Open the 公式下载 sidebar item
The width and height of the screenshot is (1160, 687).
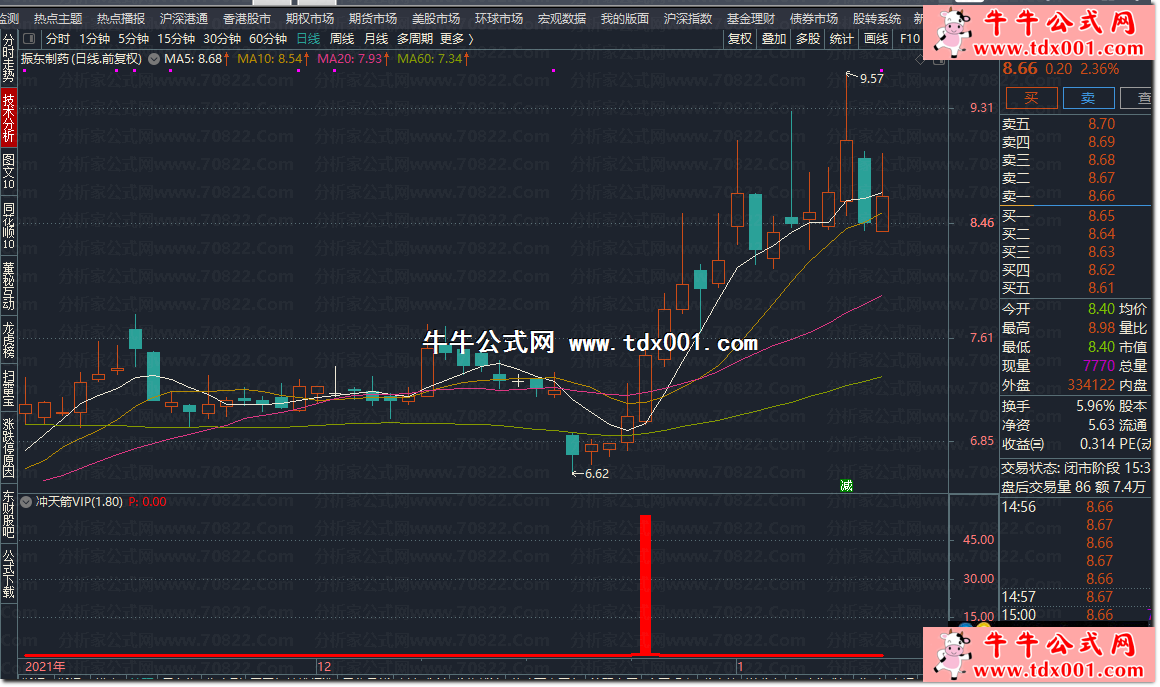click(x=9, y=573)
